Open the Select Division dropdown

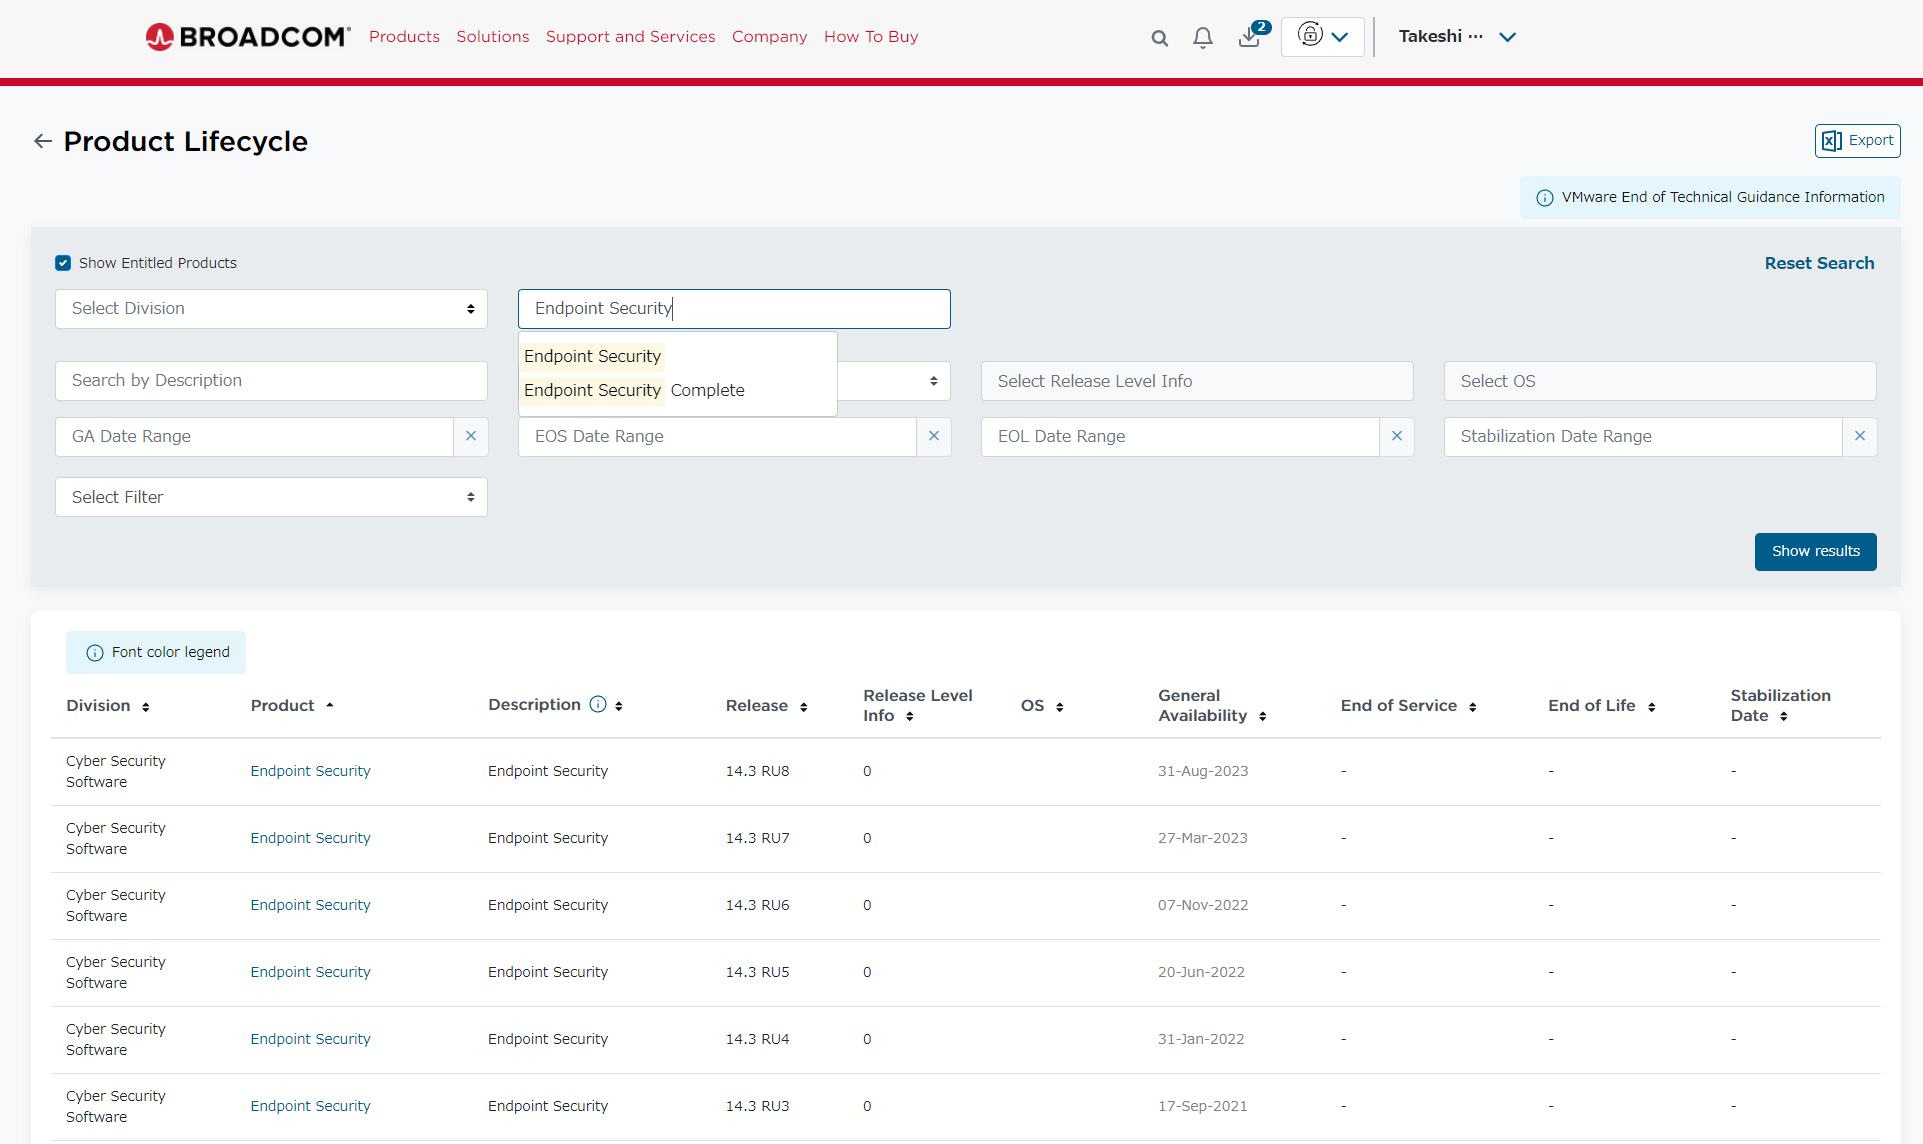[271, 309]
